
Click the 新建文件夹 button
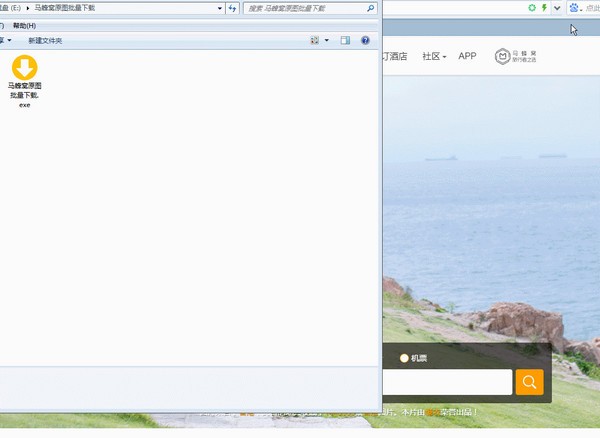click(45, 41)
